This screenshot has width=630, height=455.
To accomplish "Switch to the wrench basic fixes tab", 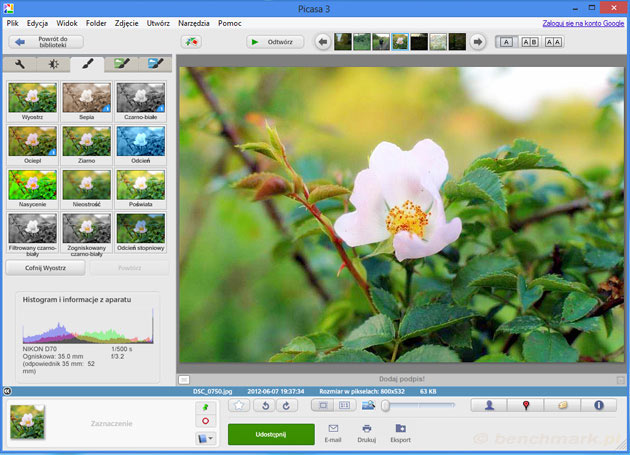I will pyautogui.click(x=19, y=64).
